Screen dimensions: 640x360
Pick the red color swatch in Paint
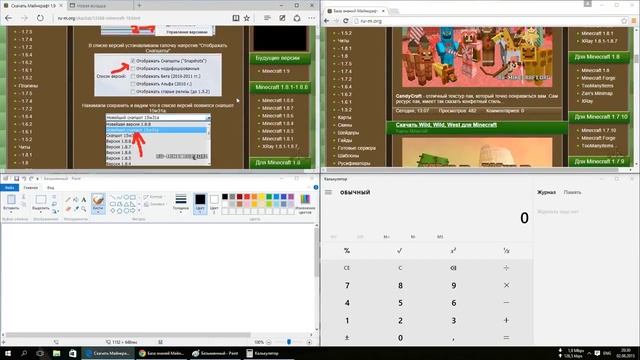pos(247,197)
